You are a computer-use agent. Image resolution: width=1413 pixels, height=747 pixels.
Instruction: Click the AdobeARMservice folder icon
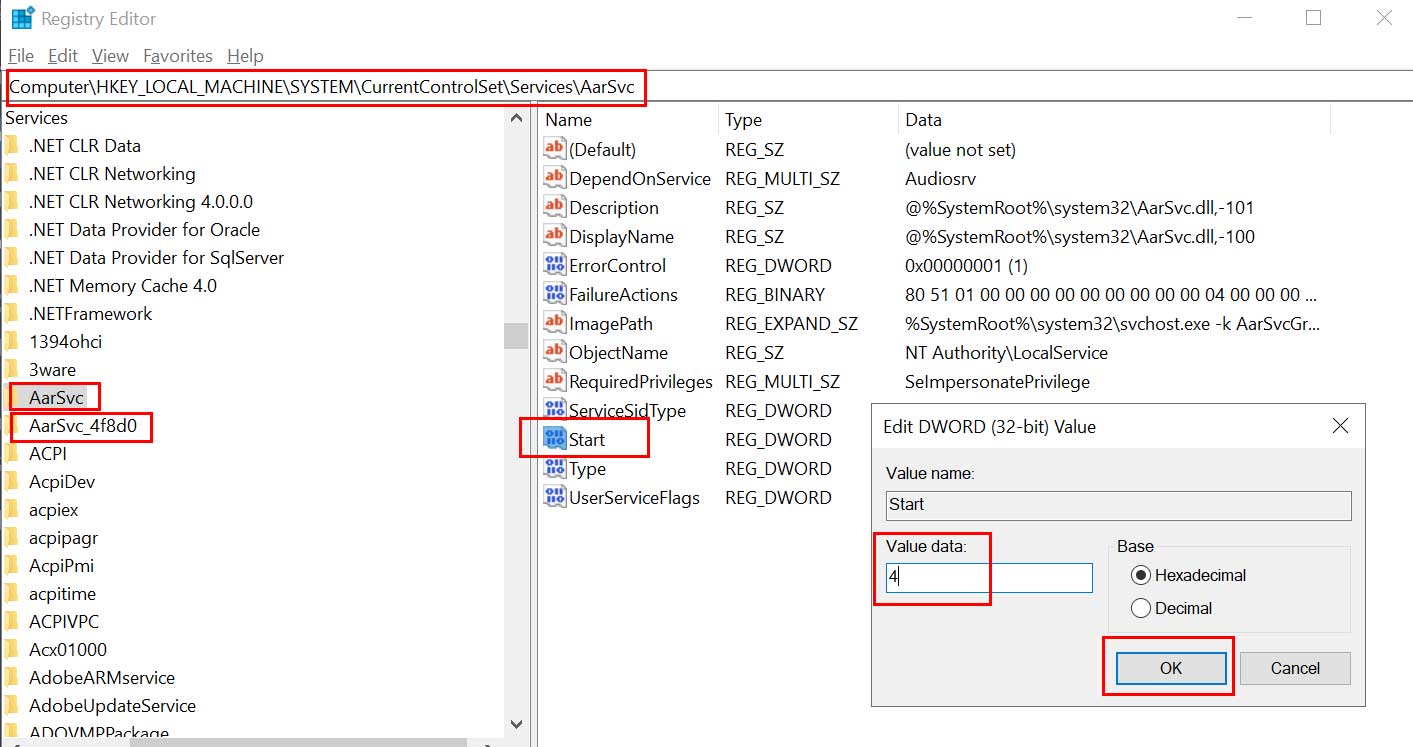[x=13, y=678]
